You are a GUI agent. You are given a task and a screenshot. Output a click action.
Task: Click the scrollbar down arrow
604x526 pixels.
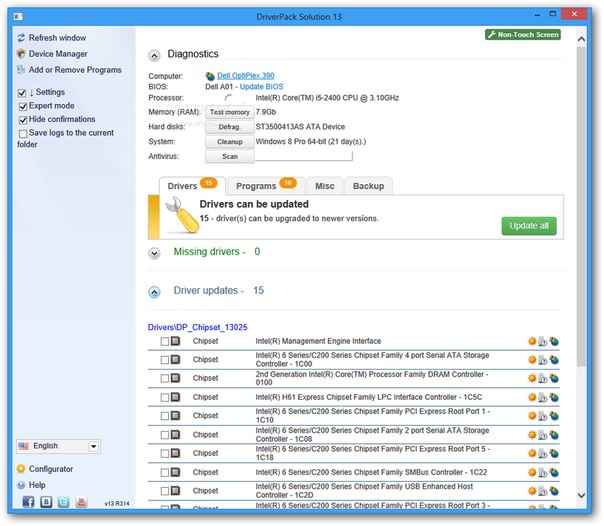point(581,495)
